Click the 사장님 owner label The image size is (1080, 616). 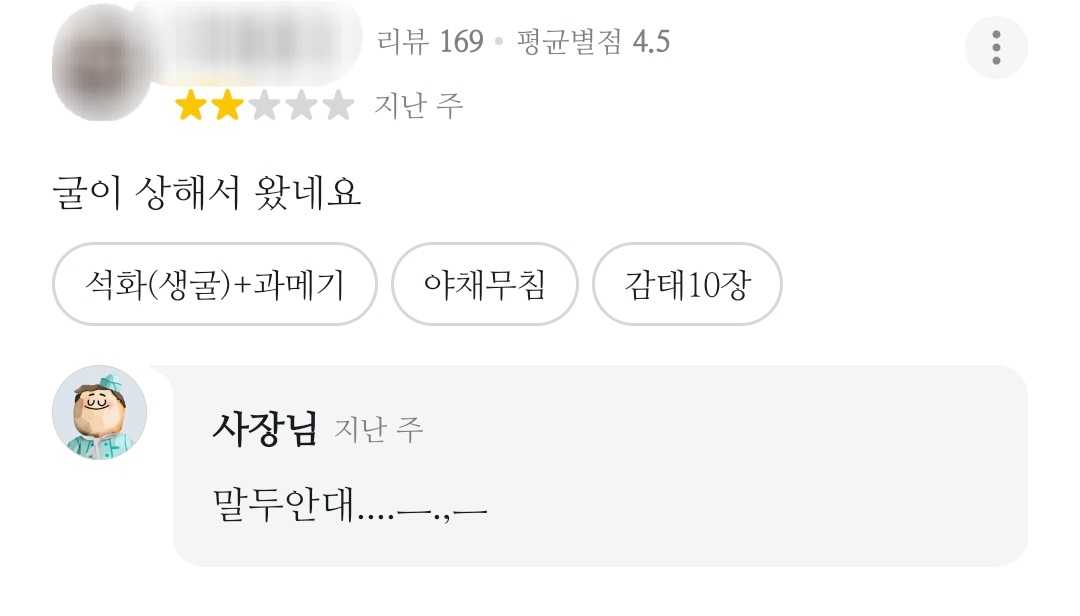tap(264, 429)
